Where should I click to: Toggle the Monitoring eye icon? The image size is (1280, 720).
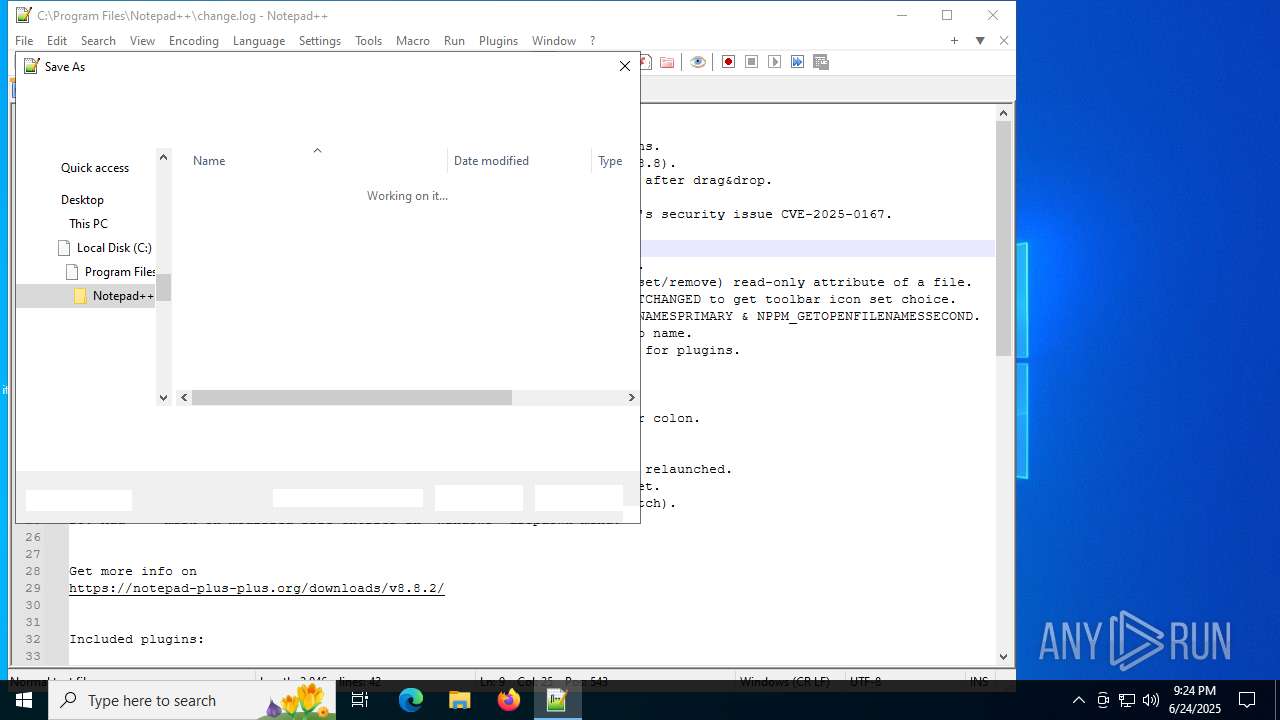pyautogui.click(x=698, y=62)
